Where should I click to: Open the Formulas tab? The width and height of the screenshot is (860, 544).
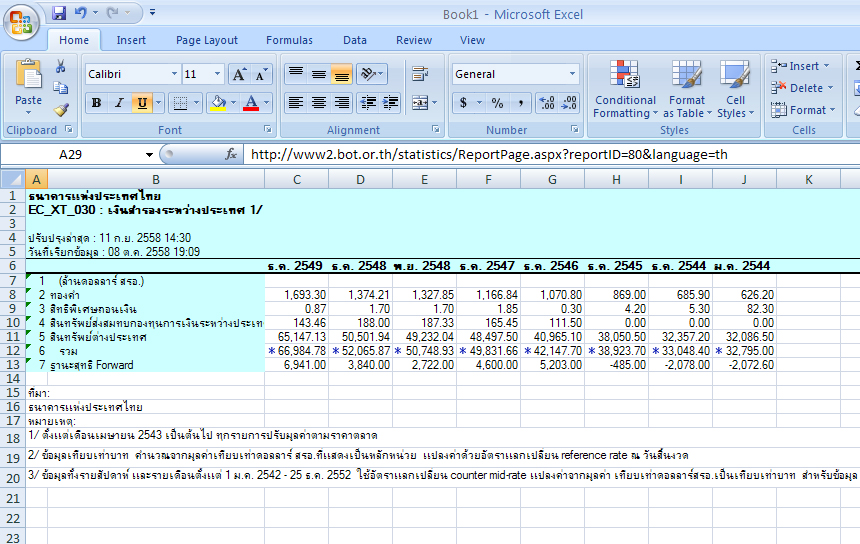289,40
